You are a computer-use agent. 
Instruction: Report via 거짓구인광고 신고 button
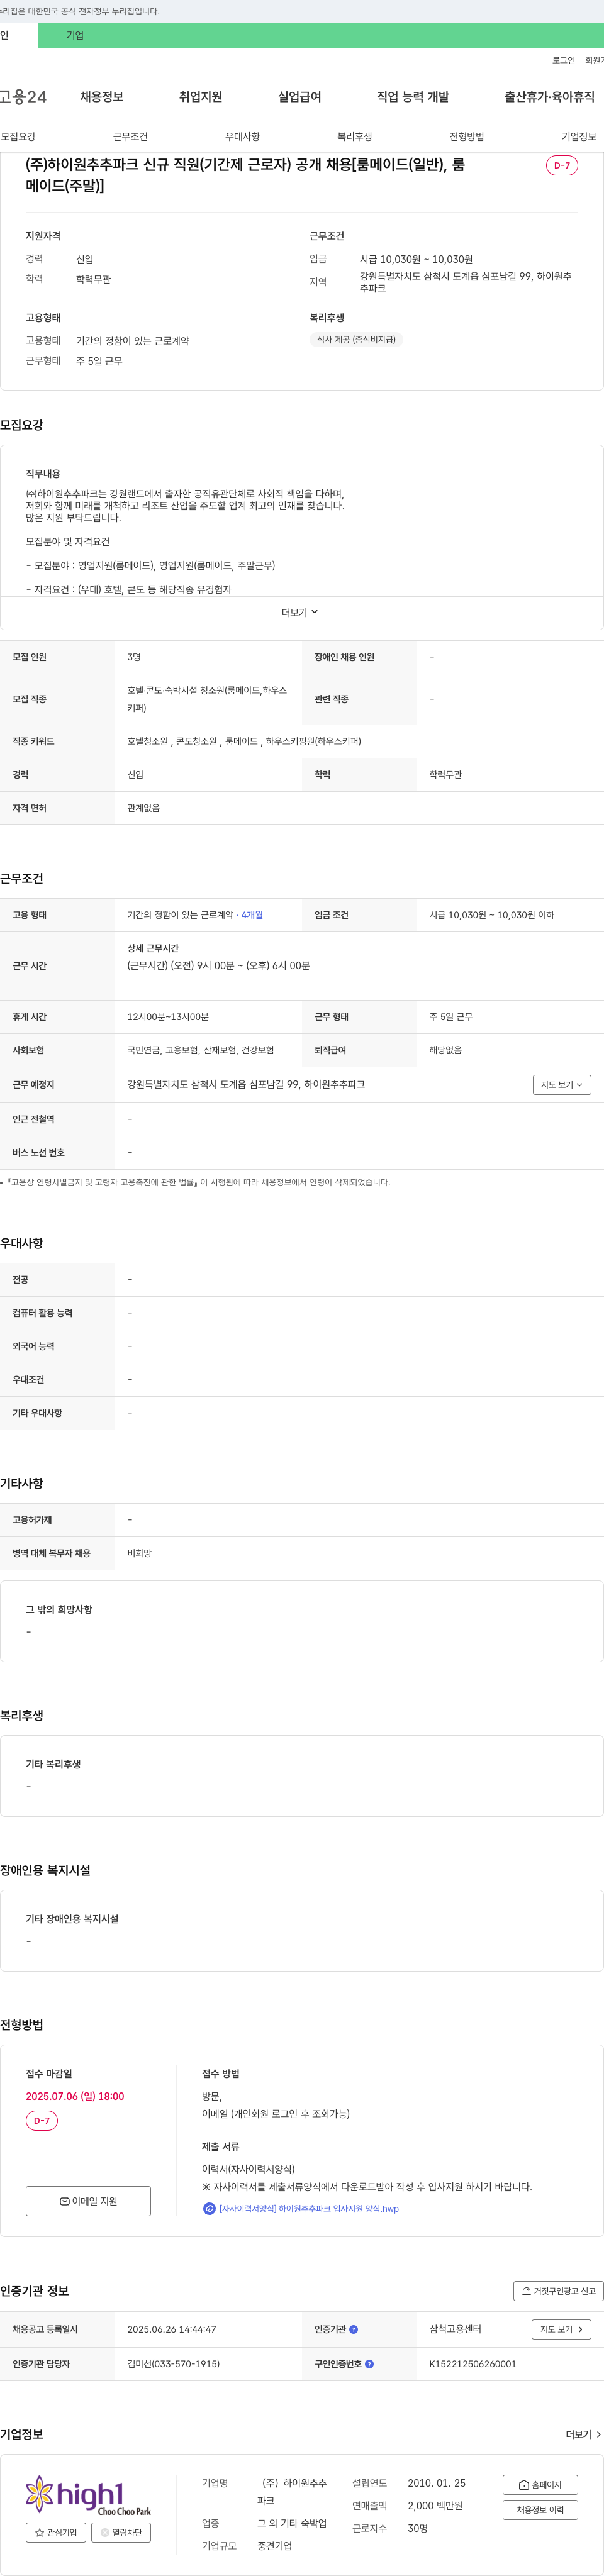(558, 2290)
